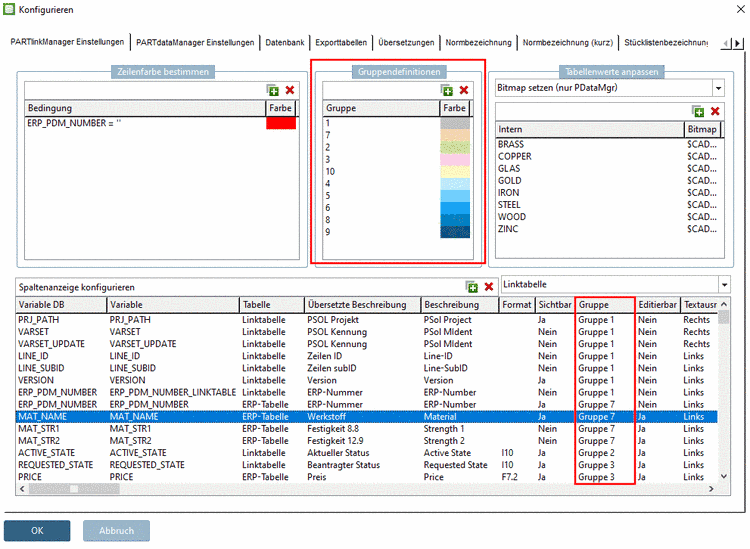
Task: Remove entry with Tabellenwerte anpassen red X
Action: 715,111
